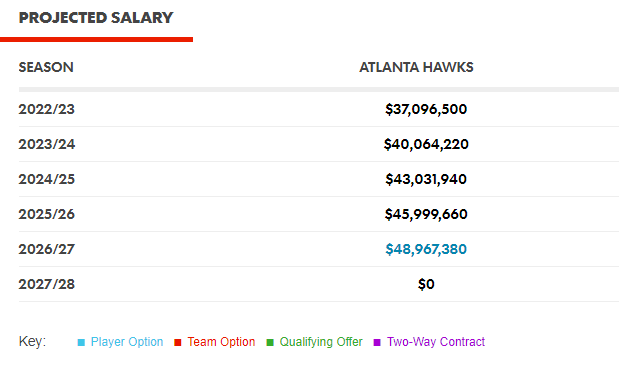Click the 2023/24 season row

pyautogui.click(x=319, y=144)
